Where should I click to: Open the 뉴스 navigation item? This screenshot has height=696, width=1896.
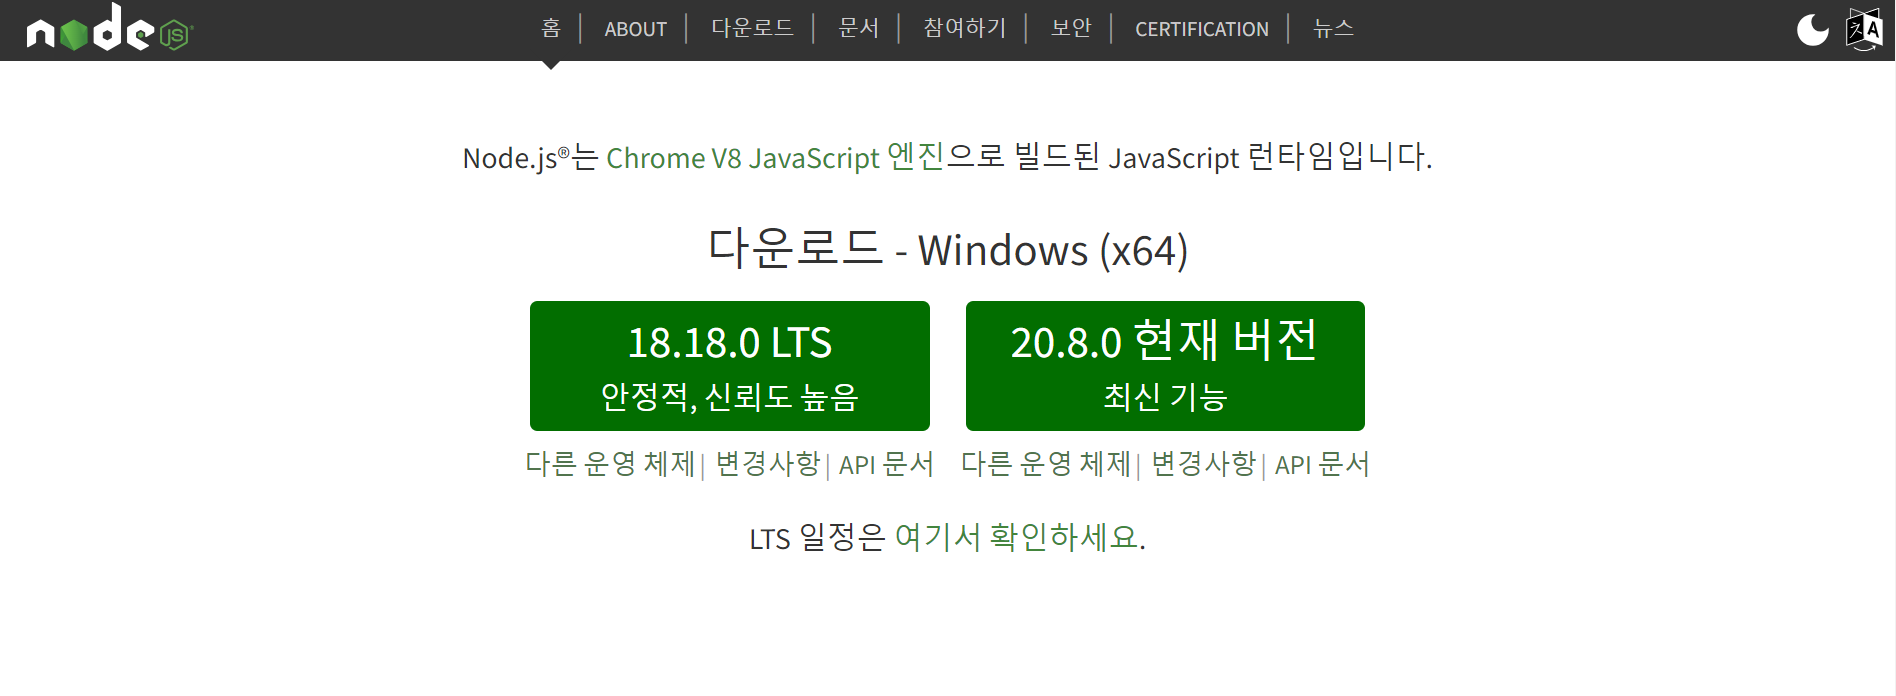[1333, 28]
